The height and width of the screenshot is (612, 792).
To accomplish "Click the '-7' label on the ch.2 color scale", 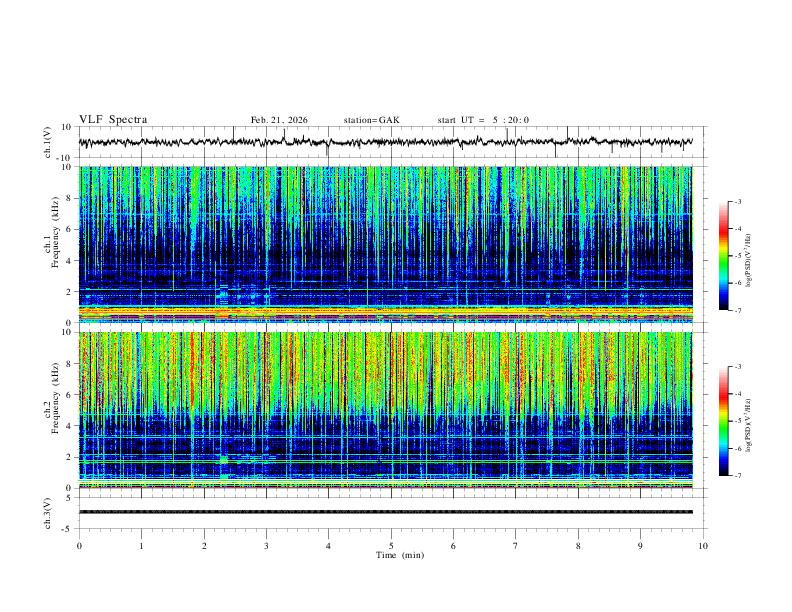I will point(738,476).
